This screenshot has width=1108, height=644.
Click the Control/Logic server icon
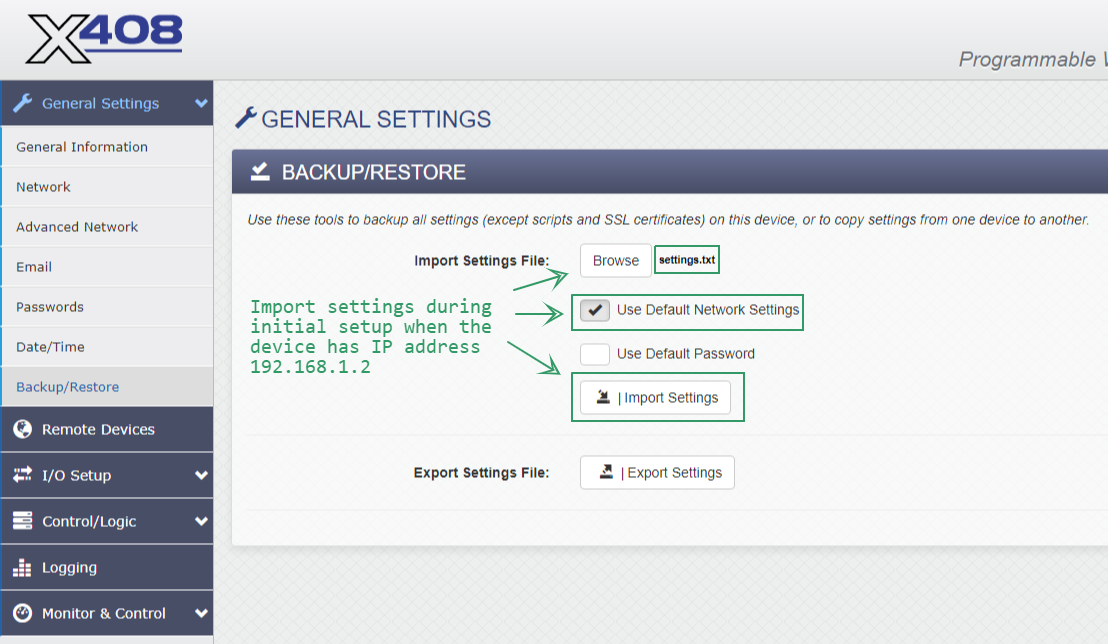(23, 521)
